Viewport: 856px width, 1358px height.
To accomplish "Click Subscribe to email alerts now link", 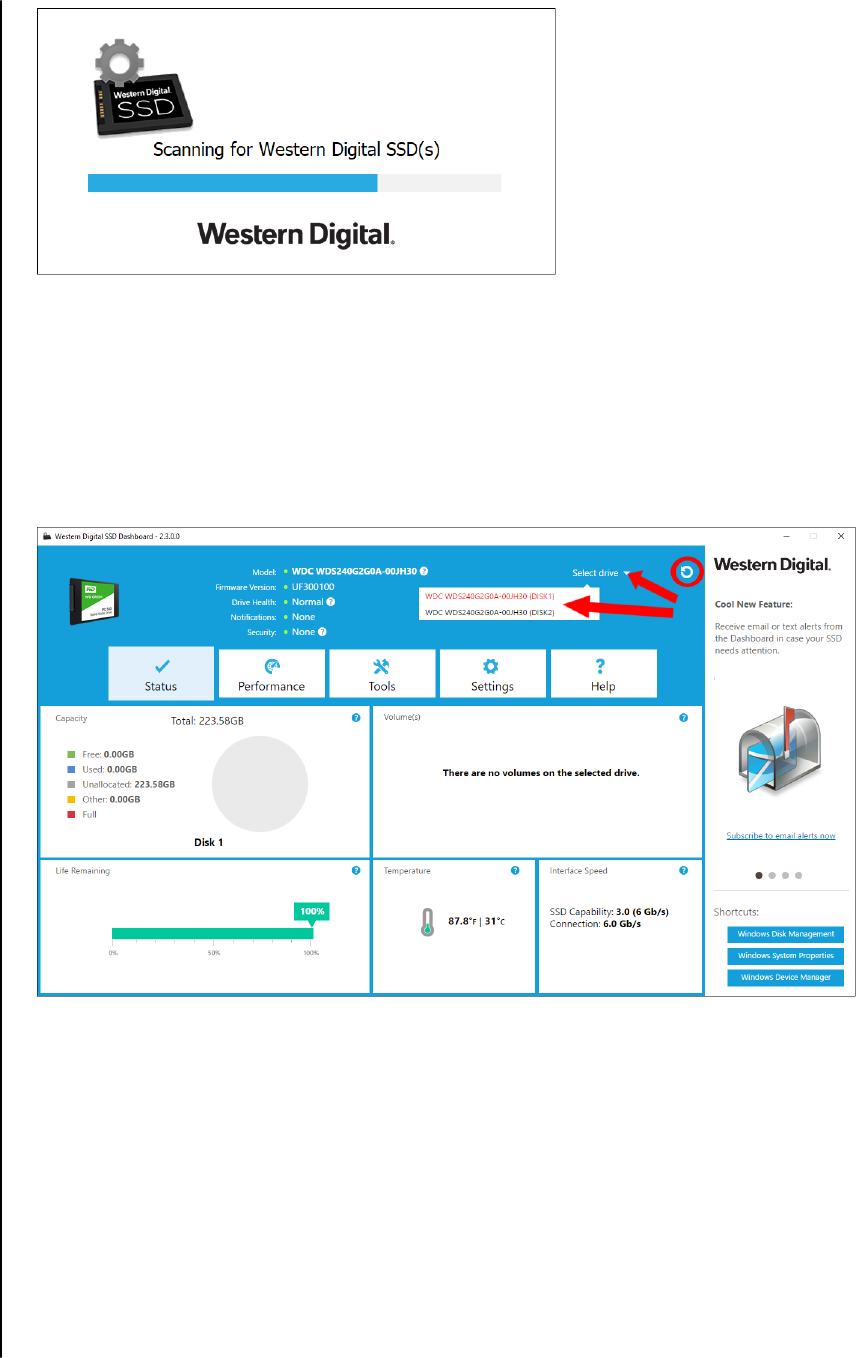I will [x=781, y=836].
